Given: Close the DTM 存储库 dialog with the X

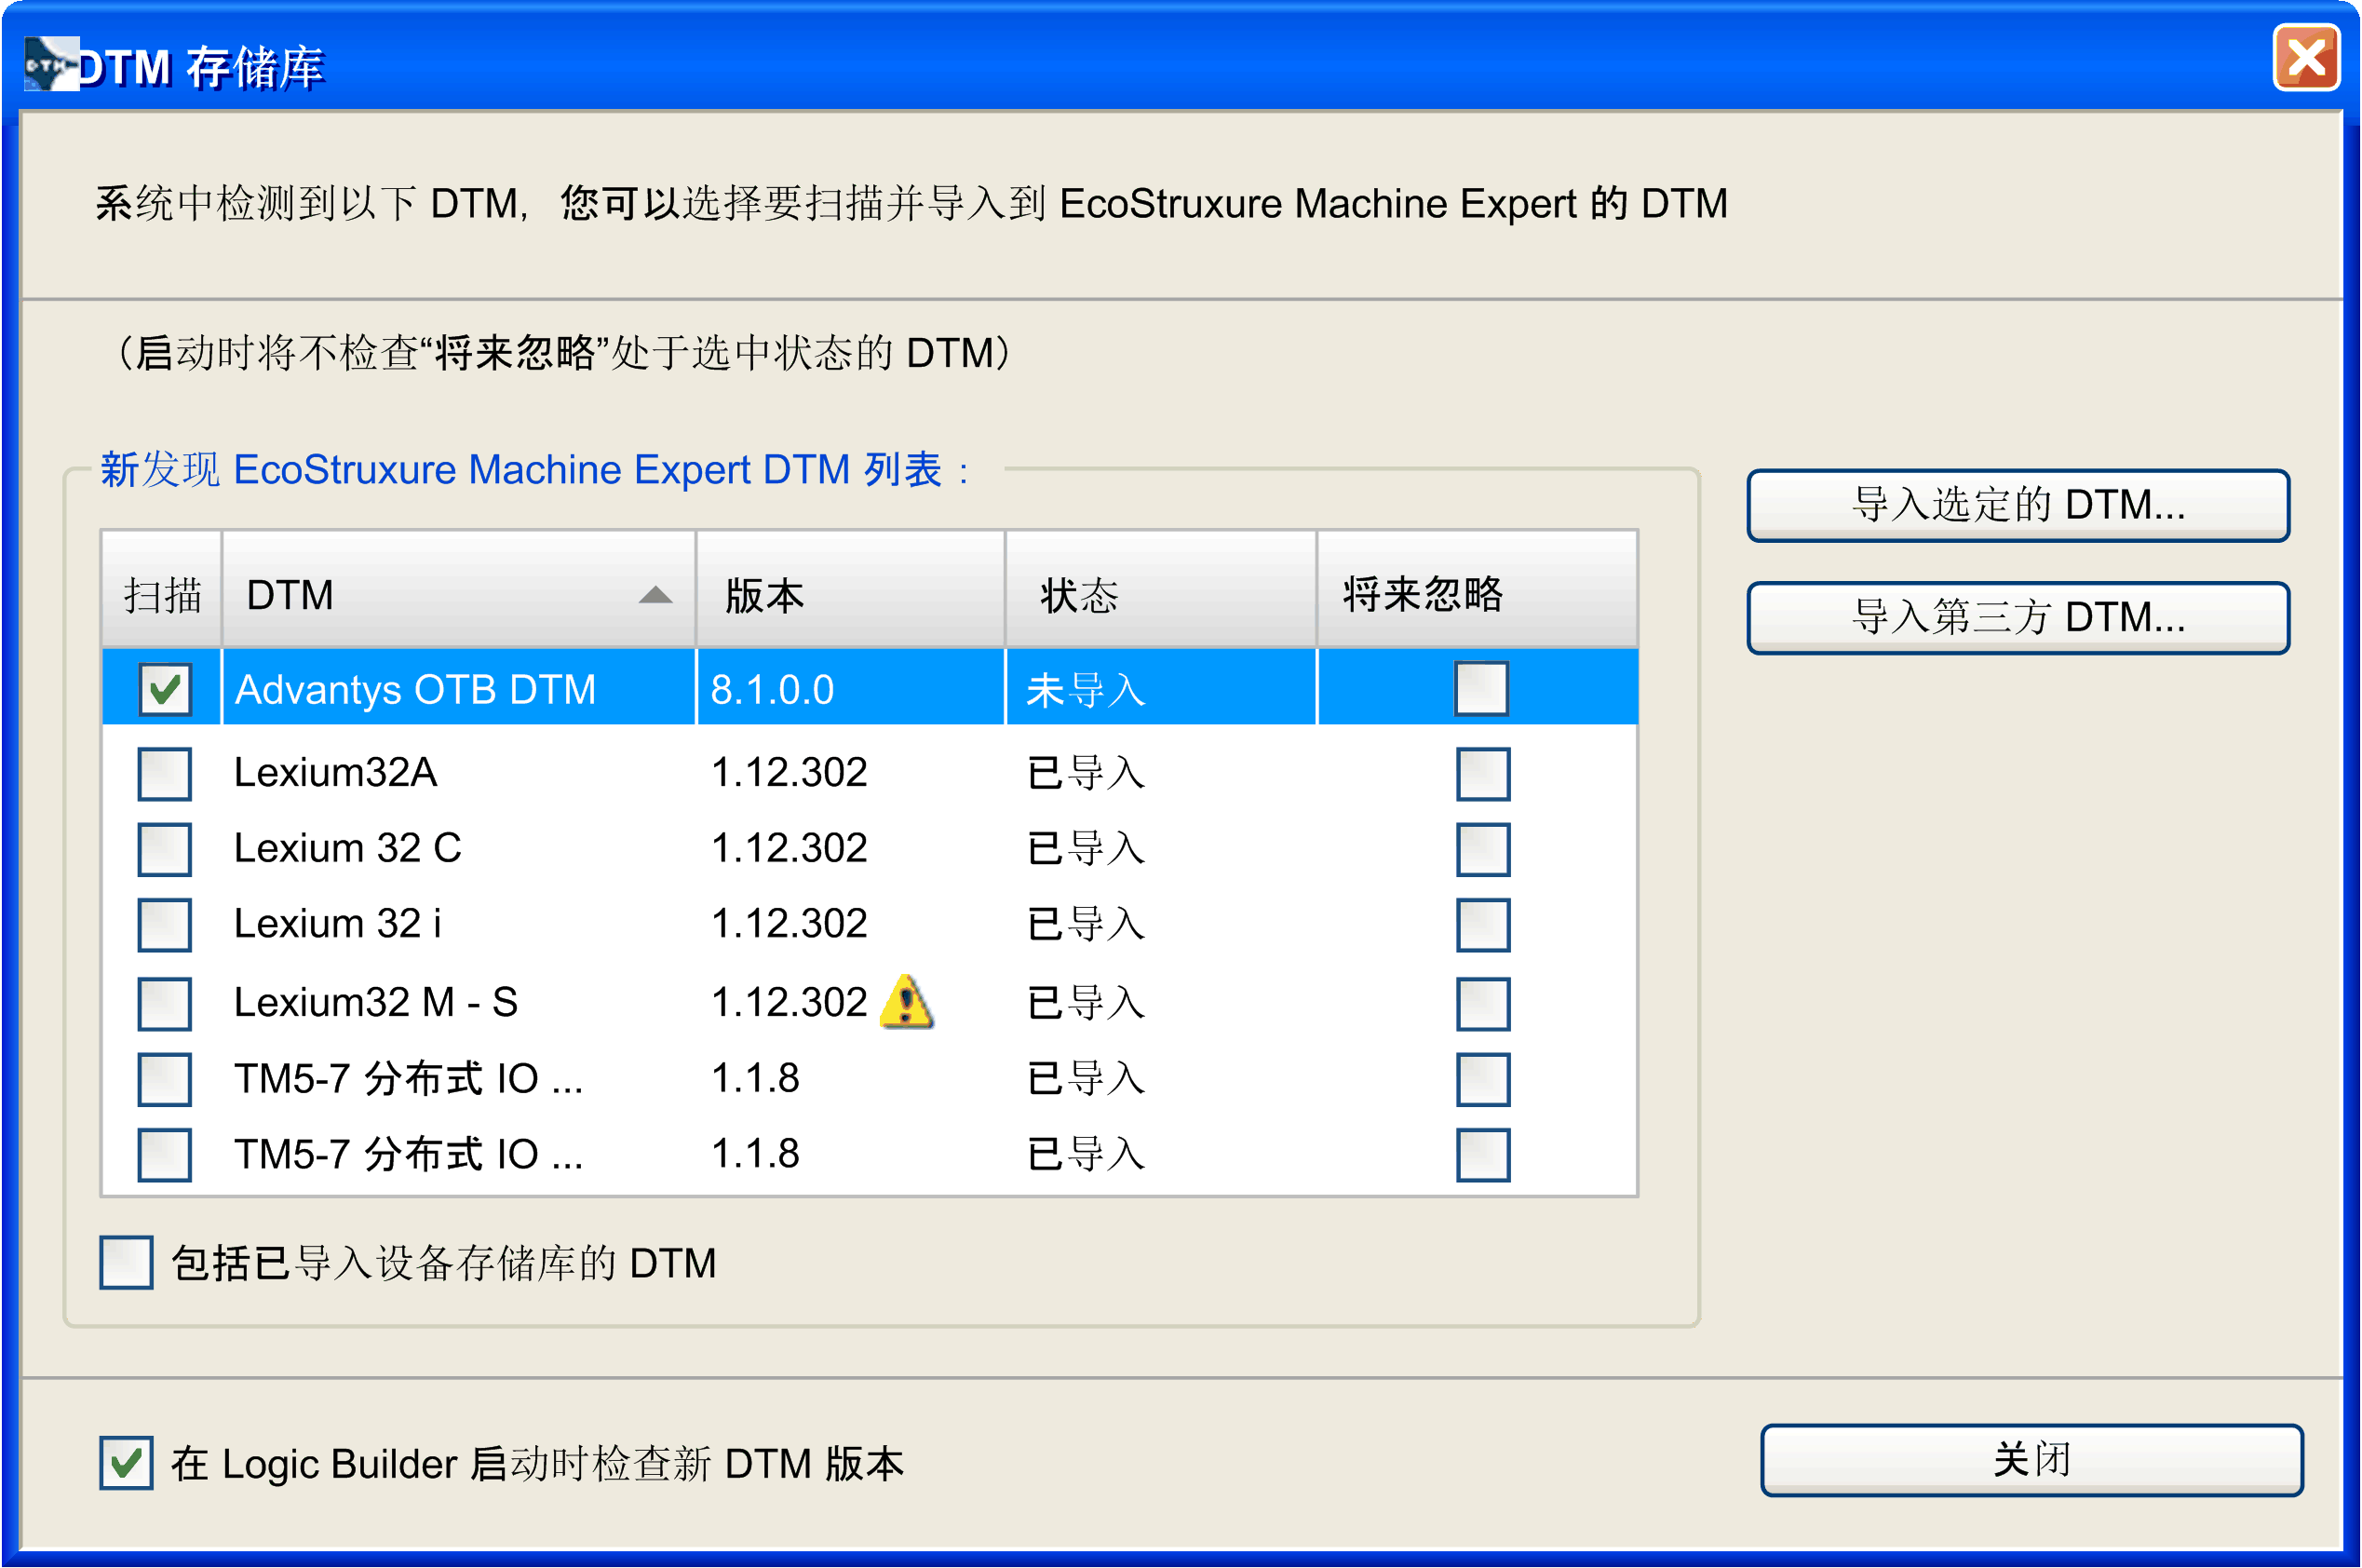Looking at the screenshot, I should pyautogui.click(x=2306, y=58).
